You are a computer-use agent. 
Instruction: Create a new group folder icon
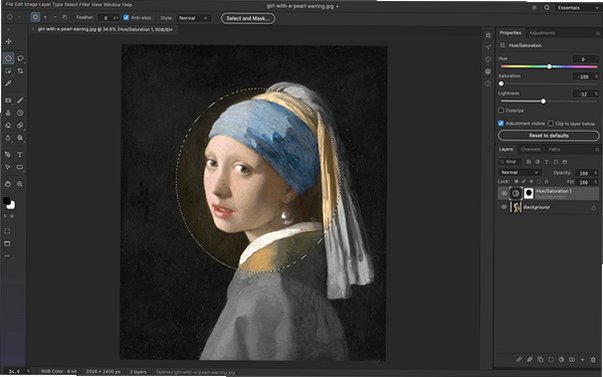coord(572,359)
